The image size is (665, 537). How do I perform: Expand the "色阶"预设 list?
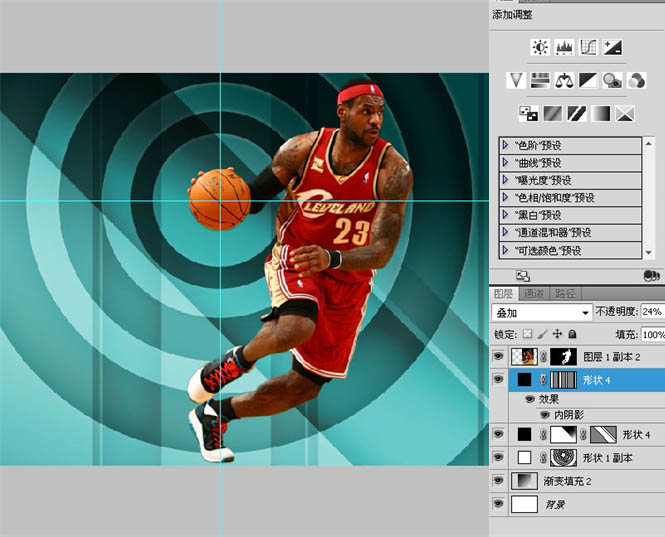click(x=505, y=145)
